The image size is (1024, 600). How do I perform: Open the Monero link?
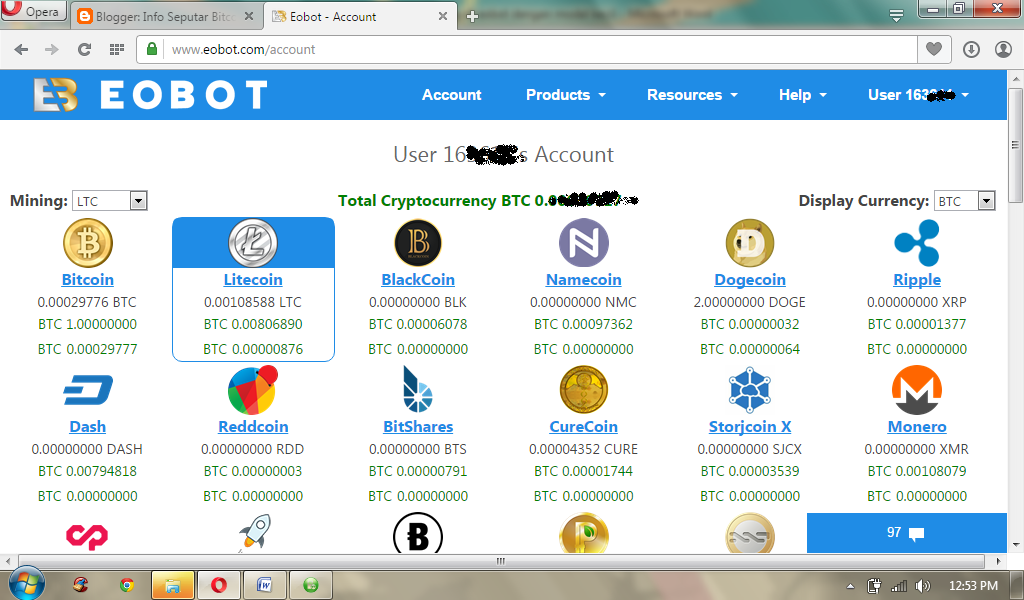point(917,426)
